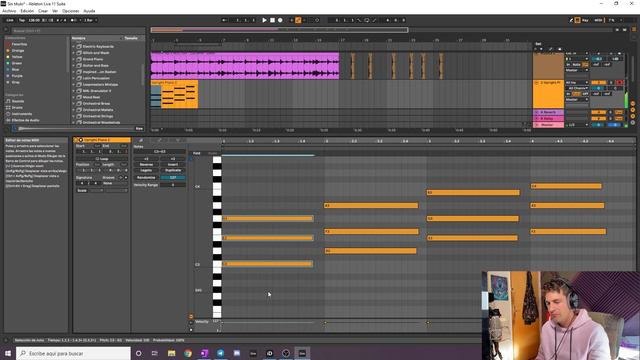Open the Opciones menu
Image resolution: width=640 pixels, height=360 pixels.
pyautogui.click(x=71, y=11)
